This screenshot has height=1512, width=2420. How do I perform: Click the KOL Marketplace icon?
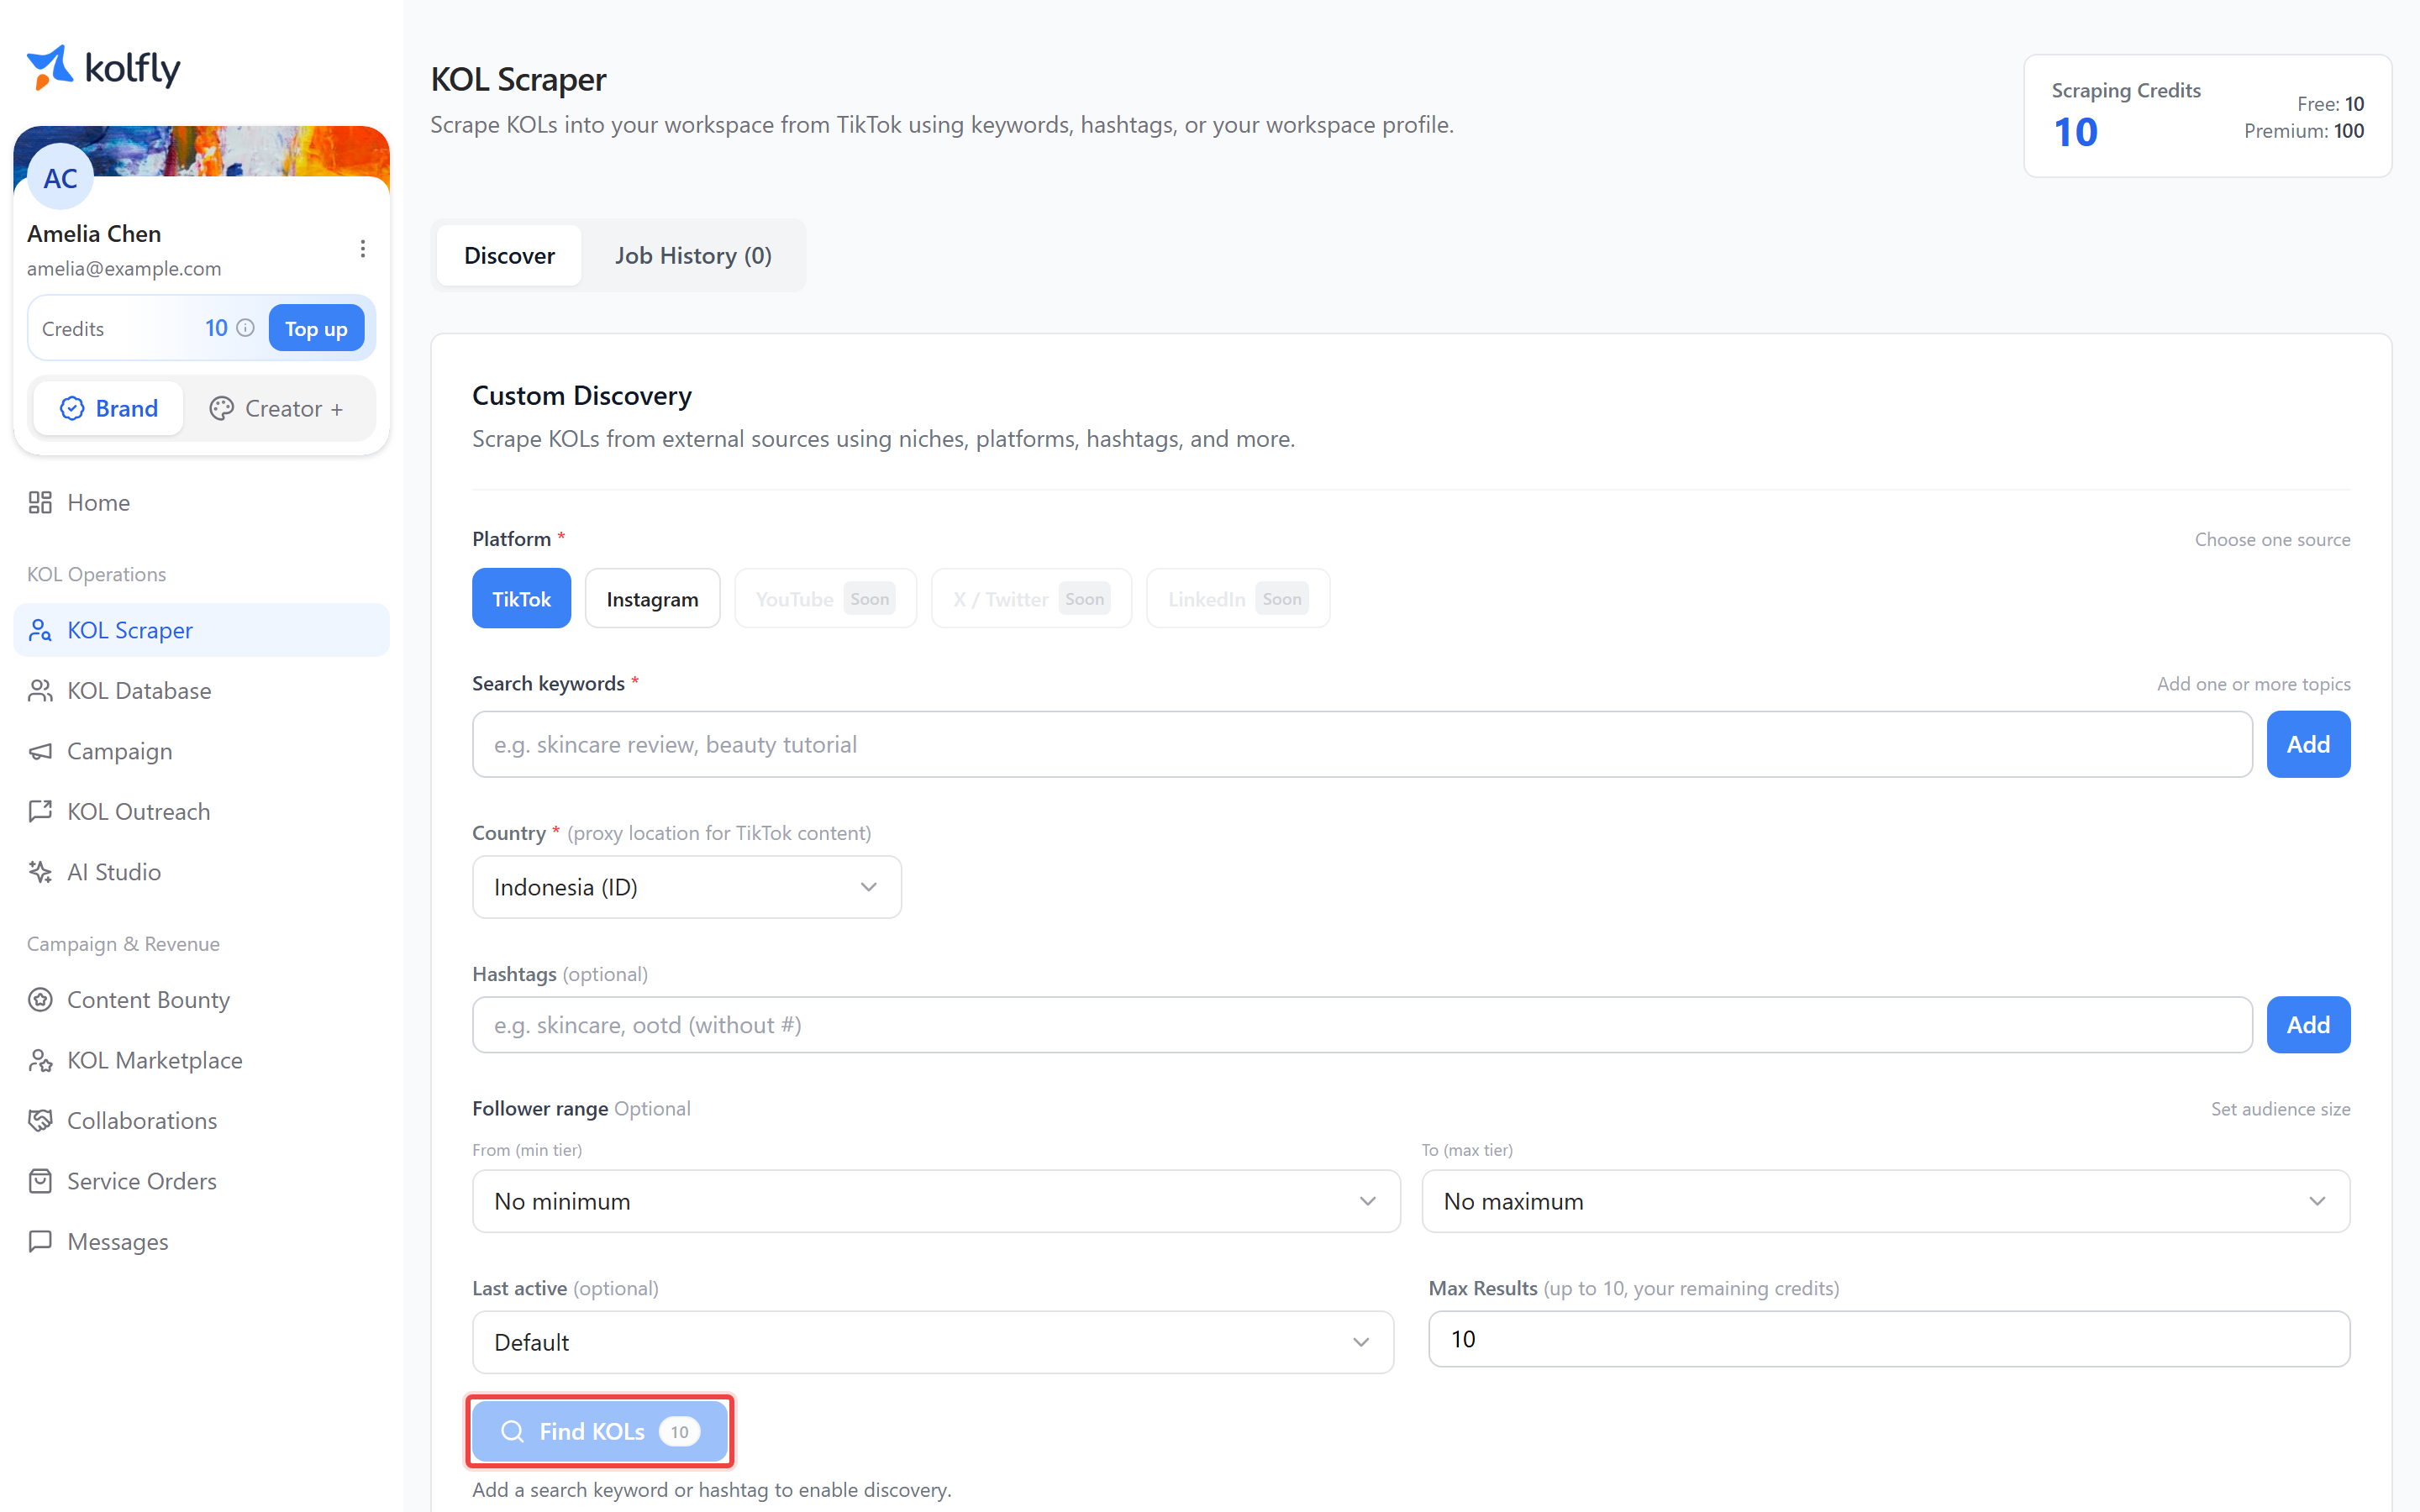[x=40, y=1060]
